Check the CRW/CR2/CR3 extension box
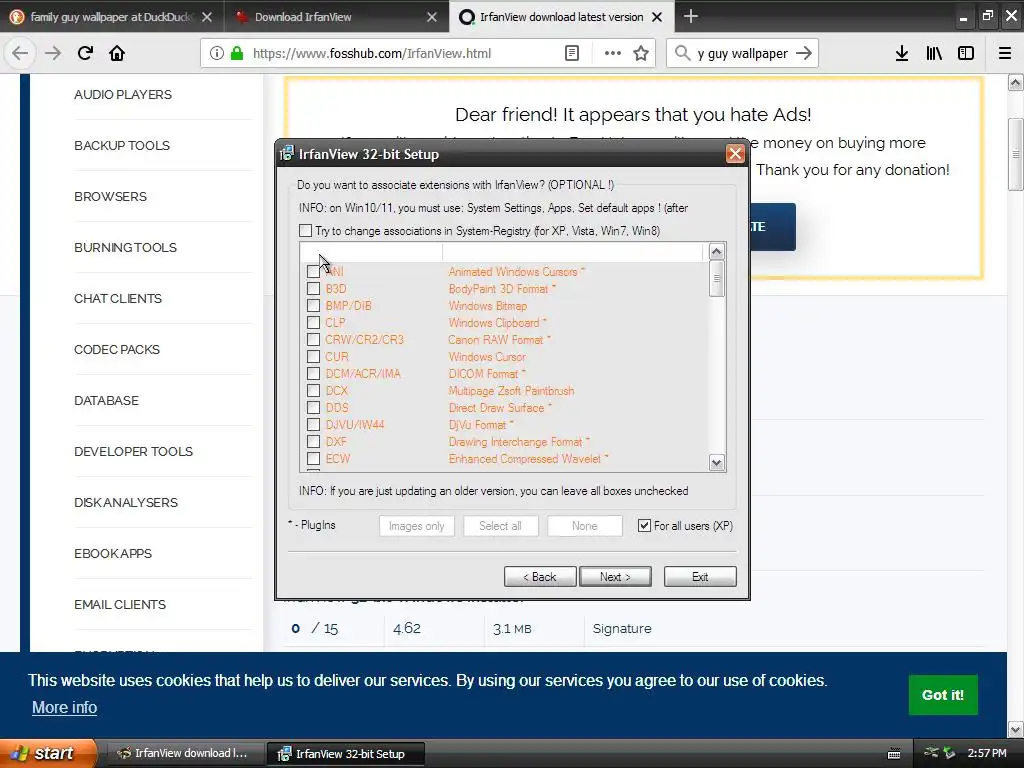The height and width of the screenshot is (768, 1024). tap(313, 340)
